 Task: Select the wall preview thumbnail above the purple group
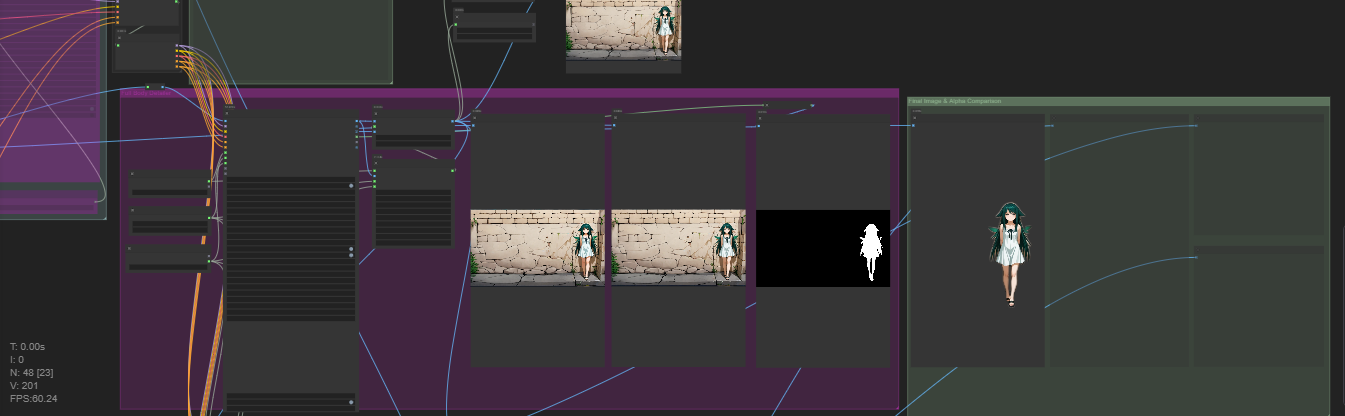click(623, 29)
